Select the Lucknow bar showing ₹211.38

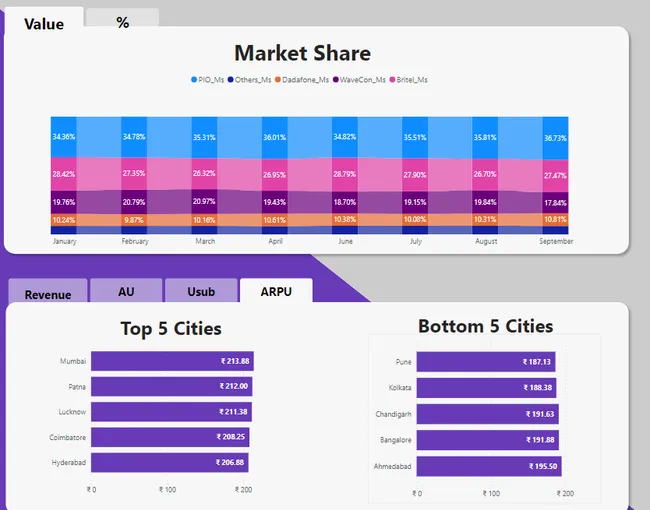[x=171, y=412]
